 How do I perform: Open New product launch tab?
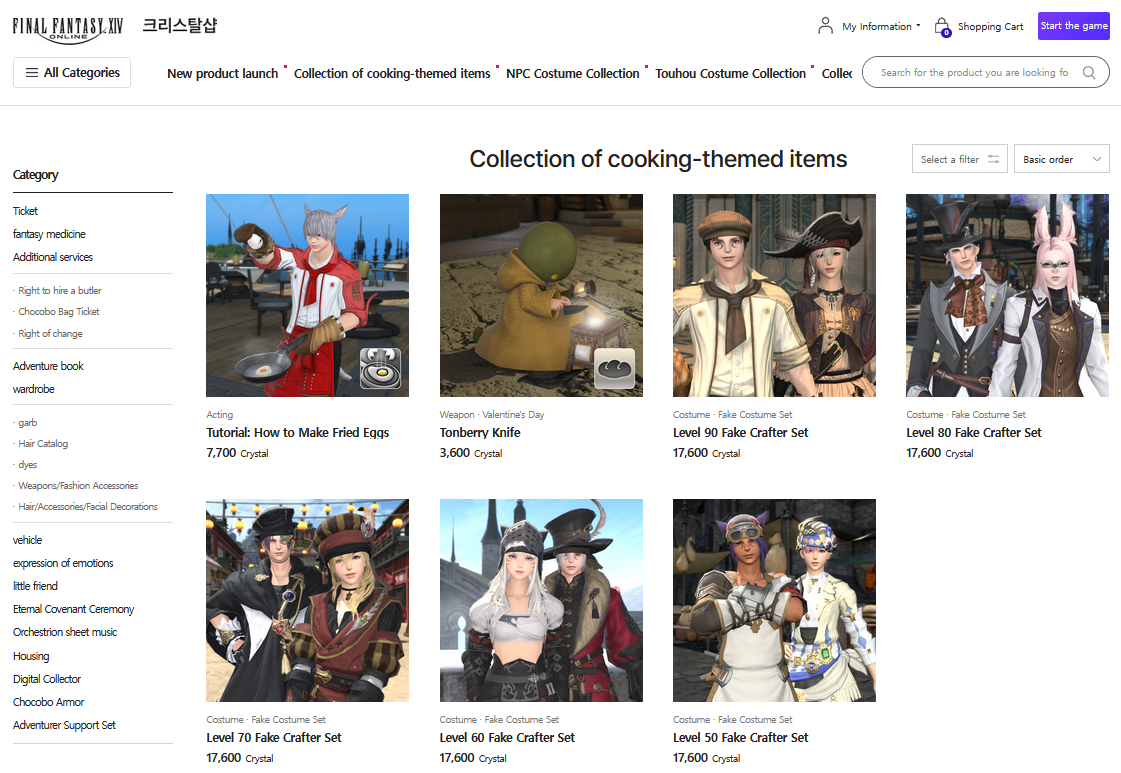222,74
